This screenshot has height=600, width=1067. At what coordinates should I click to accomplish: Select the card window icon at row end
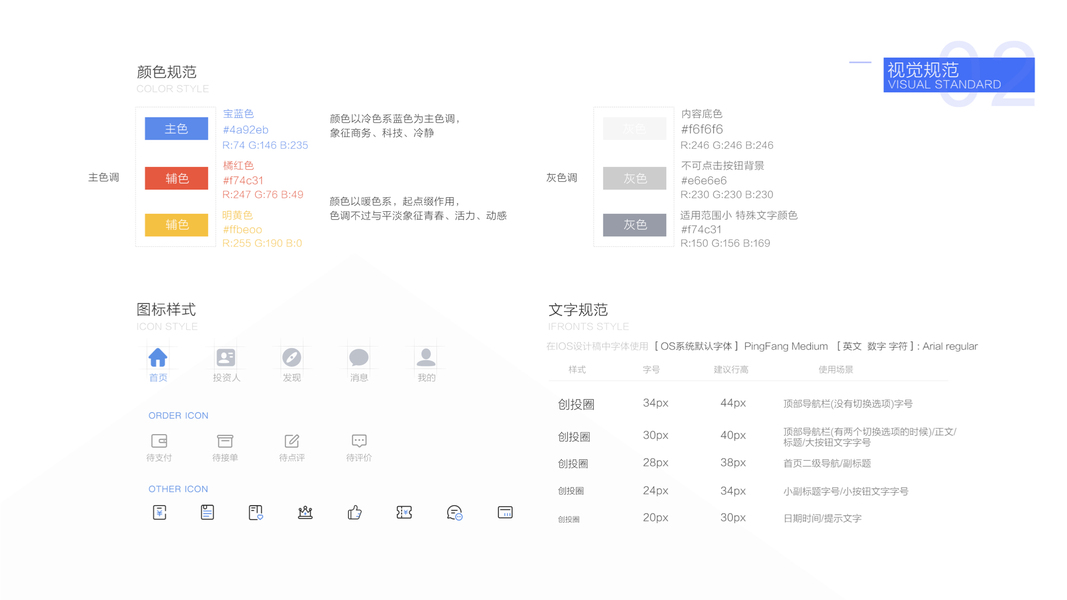point(505,512)
